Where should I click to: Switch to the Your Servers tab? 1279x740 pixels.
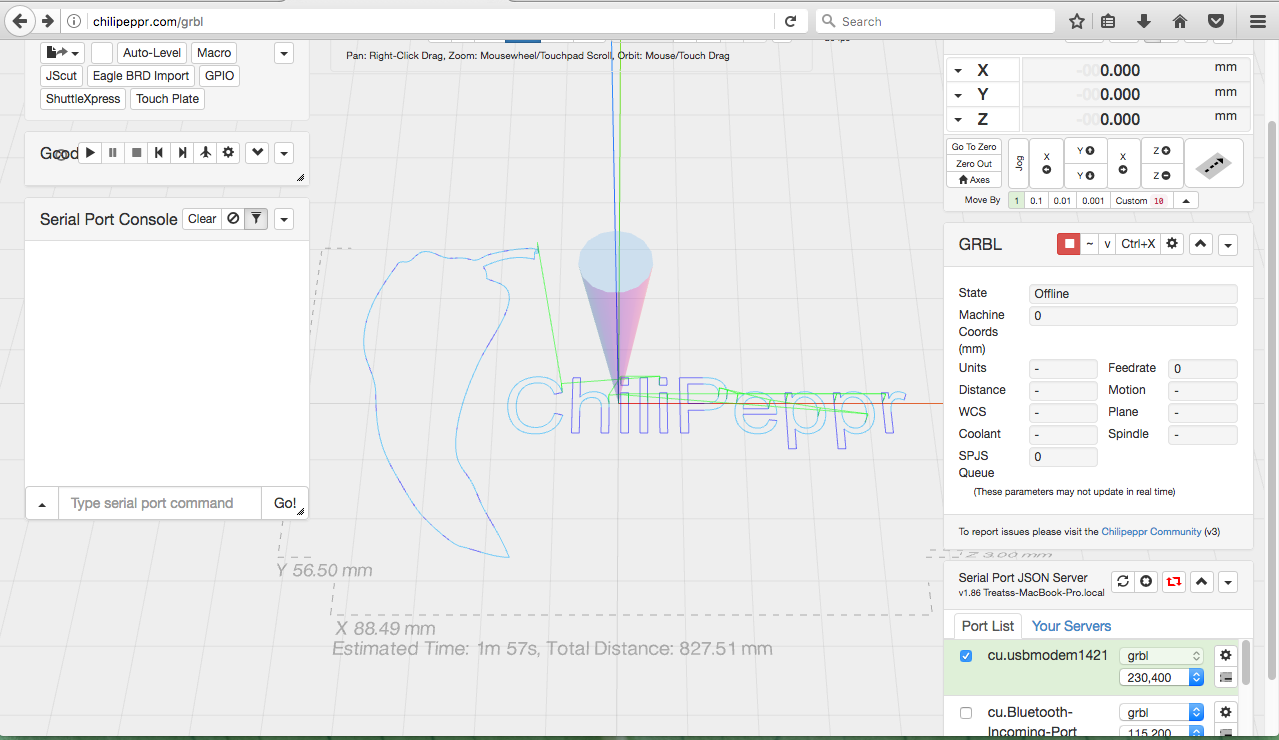pyautogui.click(x=1071, y=626)
